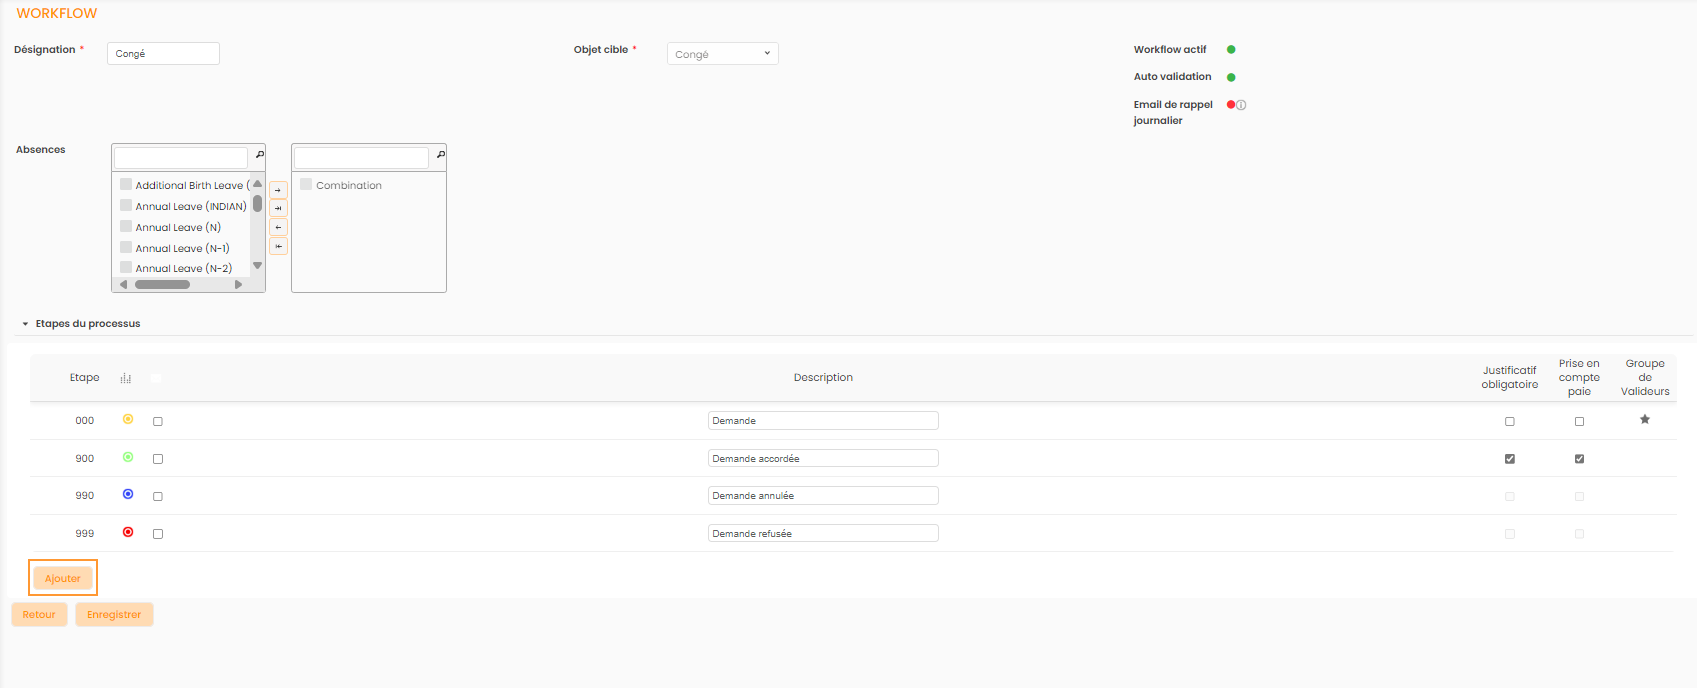Image resolution: width=1697 pixels, height=688 pixels.
Task: Click the Désignation input field
Action: pyautogui.click(x=163, y=54)
